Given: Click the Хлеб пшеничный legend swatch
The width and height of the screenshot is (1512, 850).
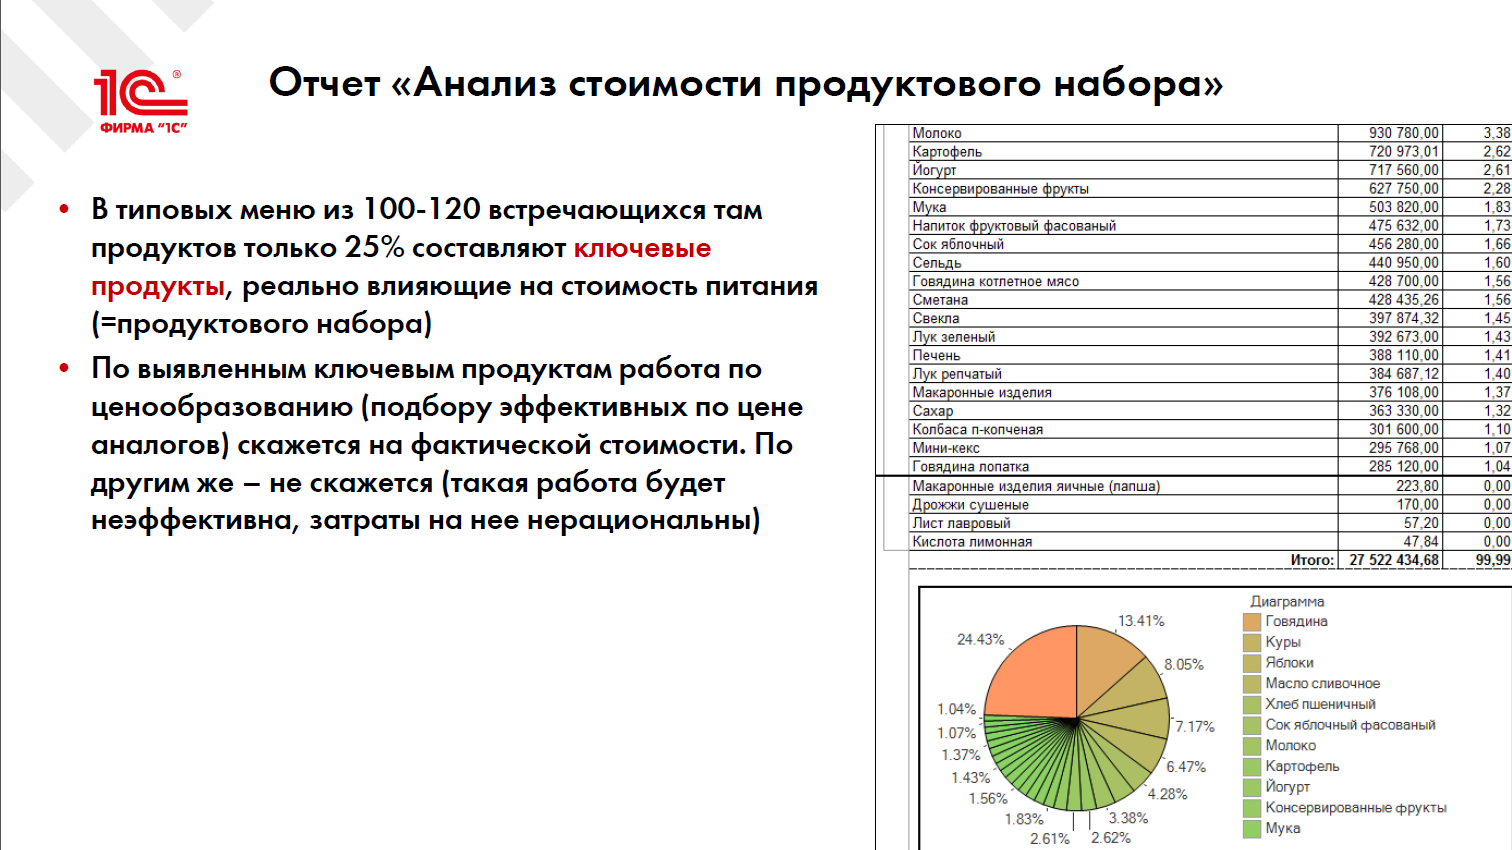Looking at the screenshot, I should pyautogui.click(x=1252, y=704).
